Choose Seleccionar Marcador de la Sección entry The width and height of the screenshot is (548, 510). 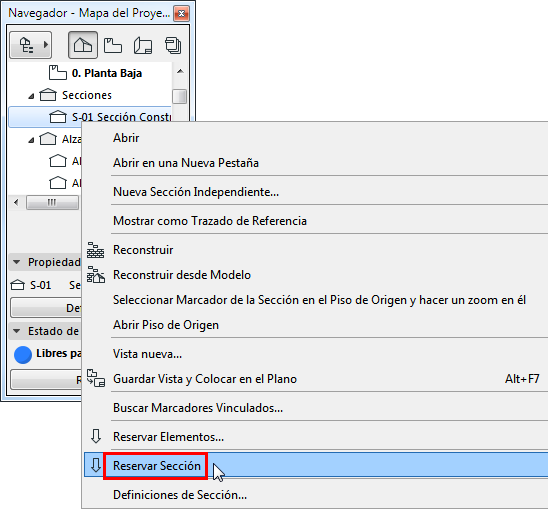click(319, 300)
